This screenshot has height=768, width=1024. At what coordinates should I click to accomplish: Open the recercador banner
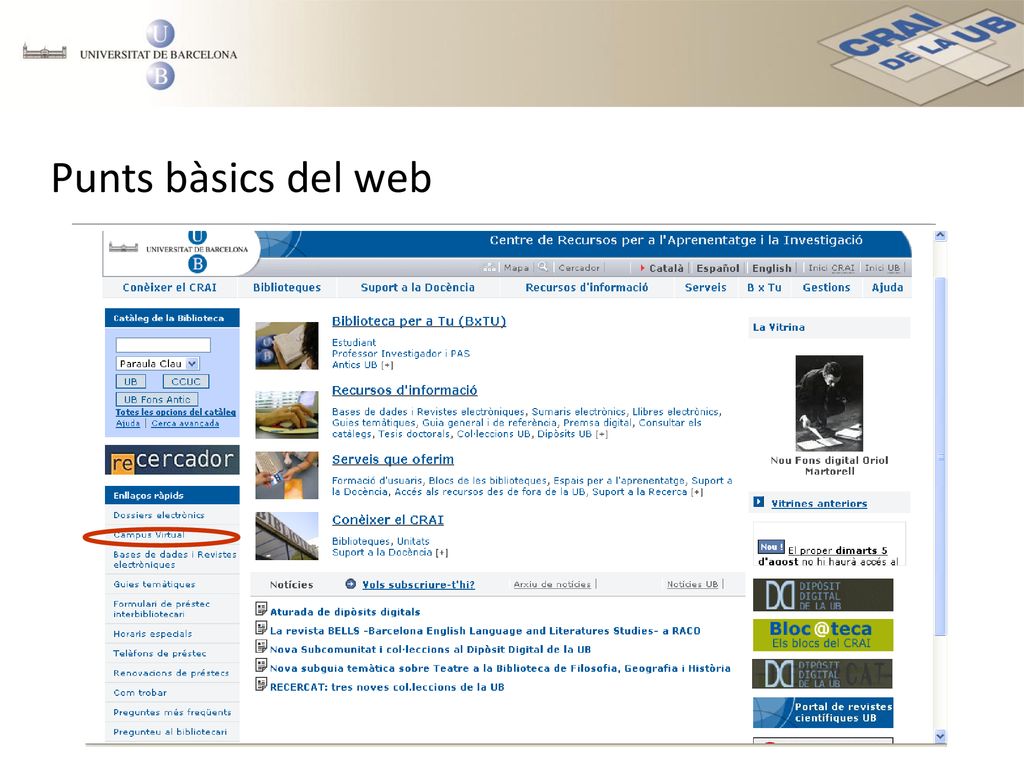[172, 460]
